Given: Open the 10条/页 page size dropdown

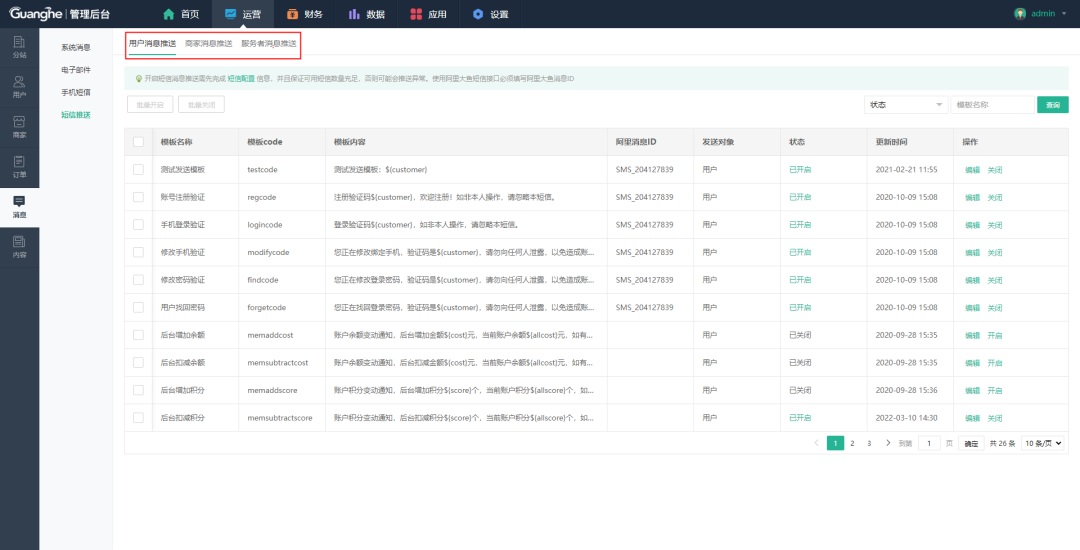Looking at the screenshot, I should 1042,443.
